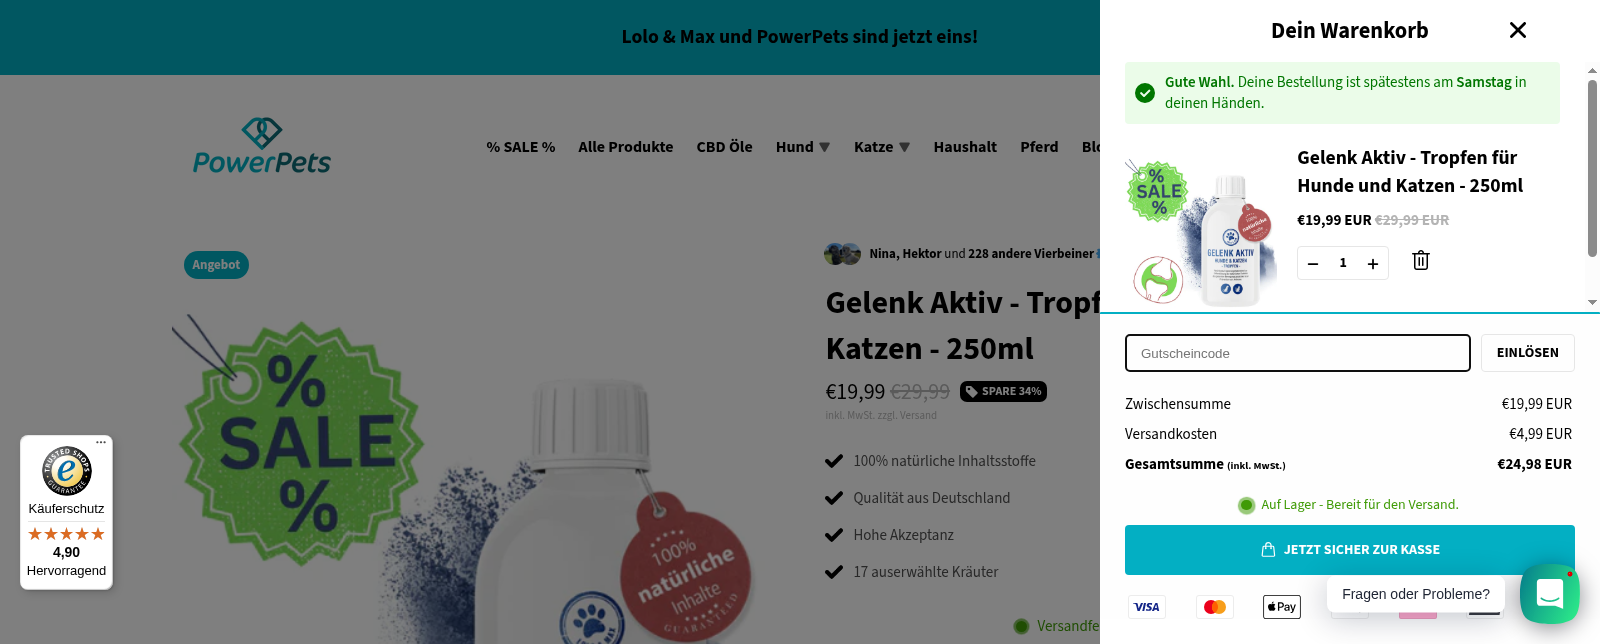Open the chat support bubble icon
The width and height of the screenshot is (1600, 644).
tap(1549, 594)
